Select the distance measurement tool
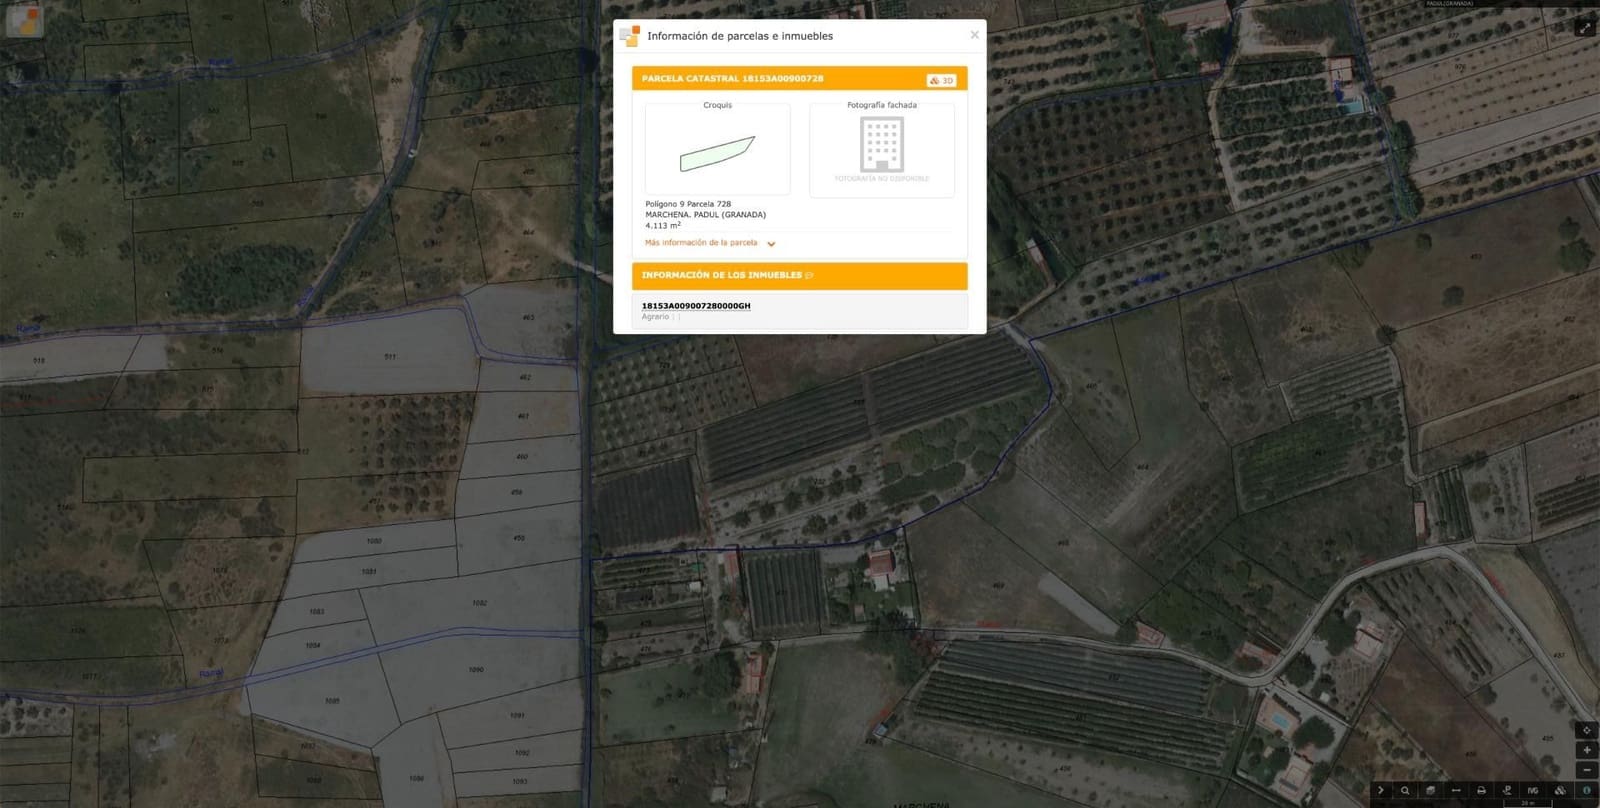Viewport: 1600px width, 808px height. coord(1456,791)
